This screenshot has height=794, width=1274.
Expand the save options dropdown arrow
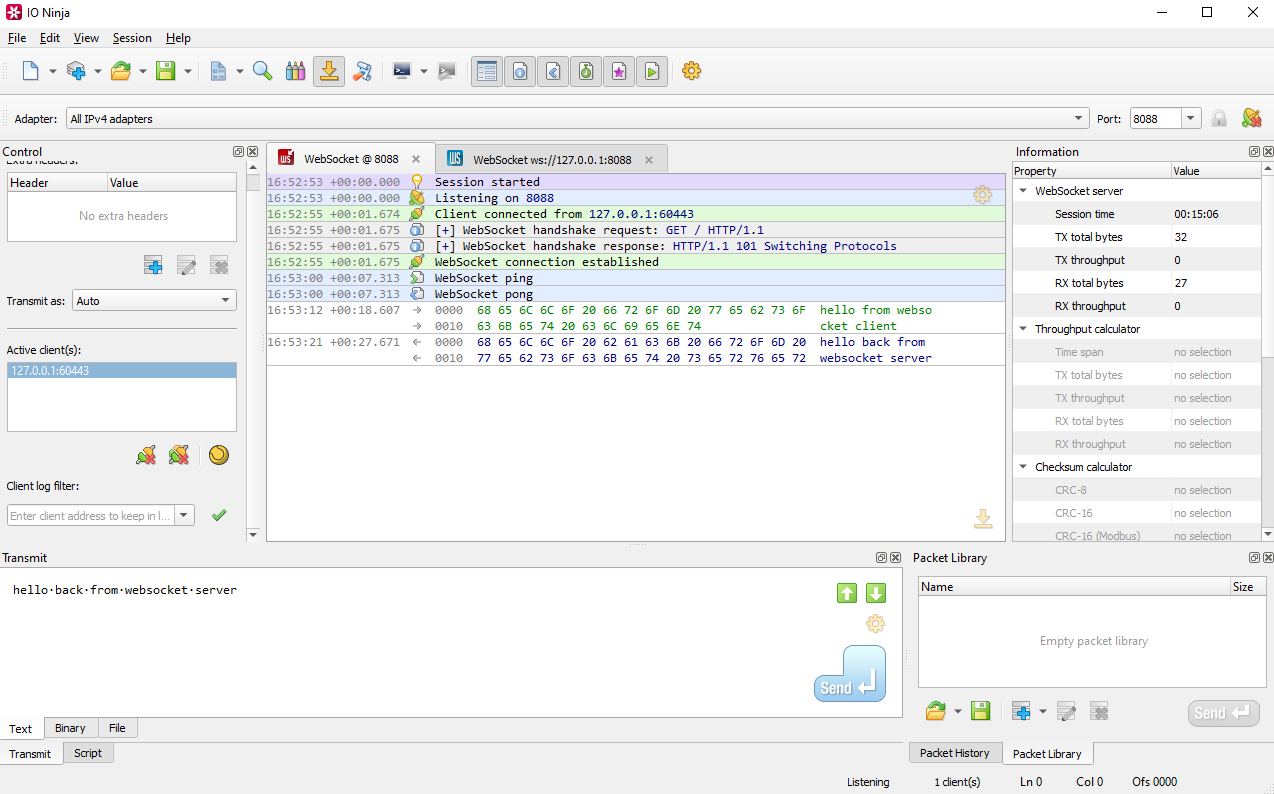click(x=187, y=71)
